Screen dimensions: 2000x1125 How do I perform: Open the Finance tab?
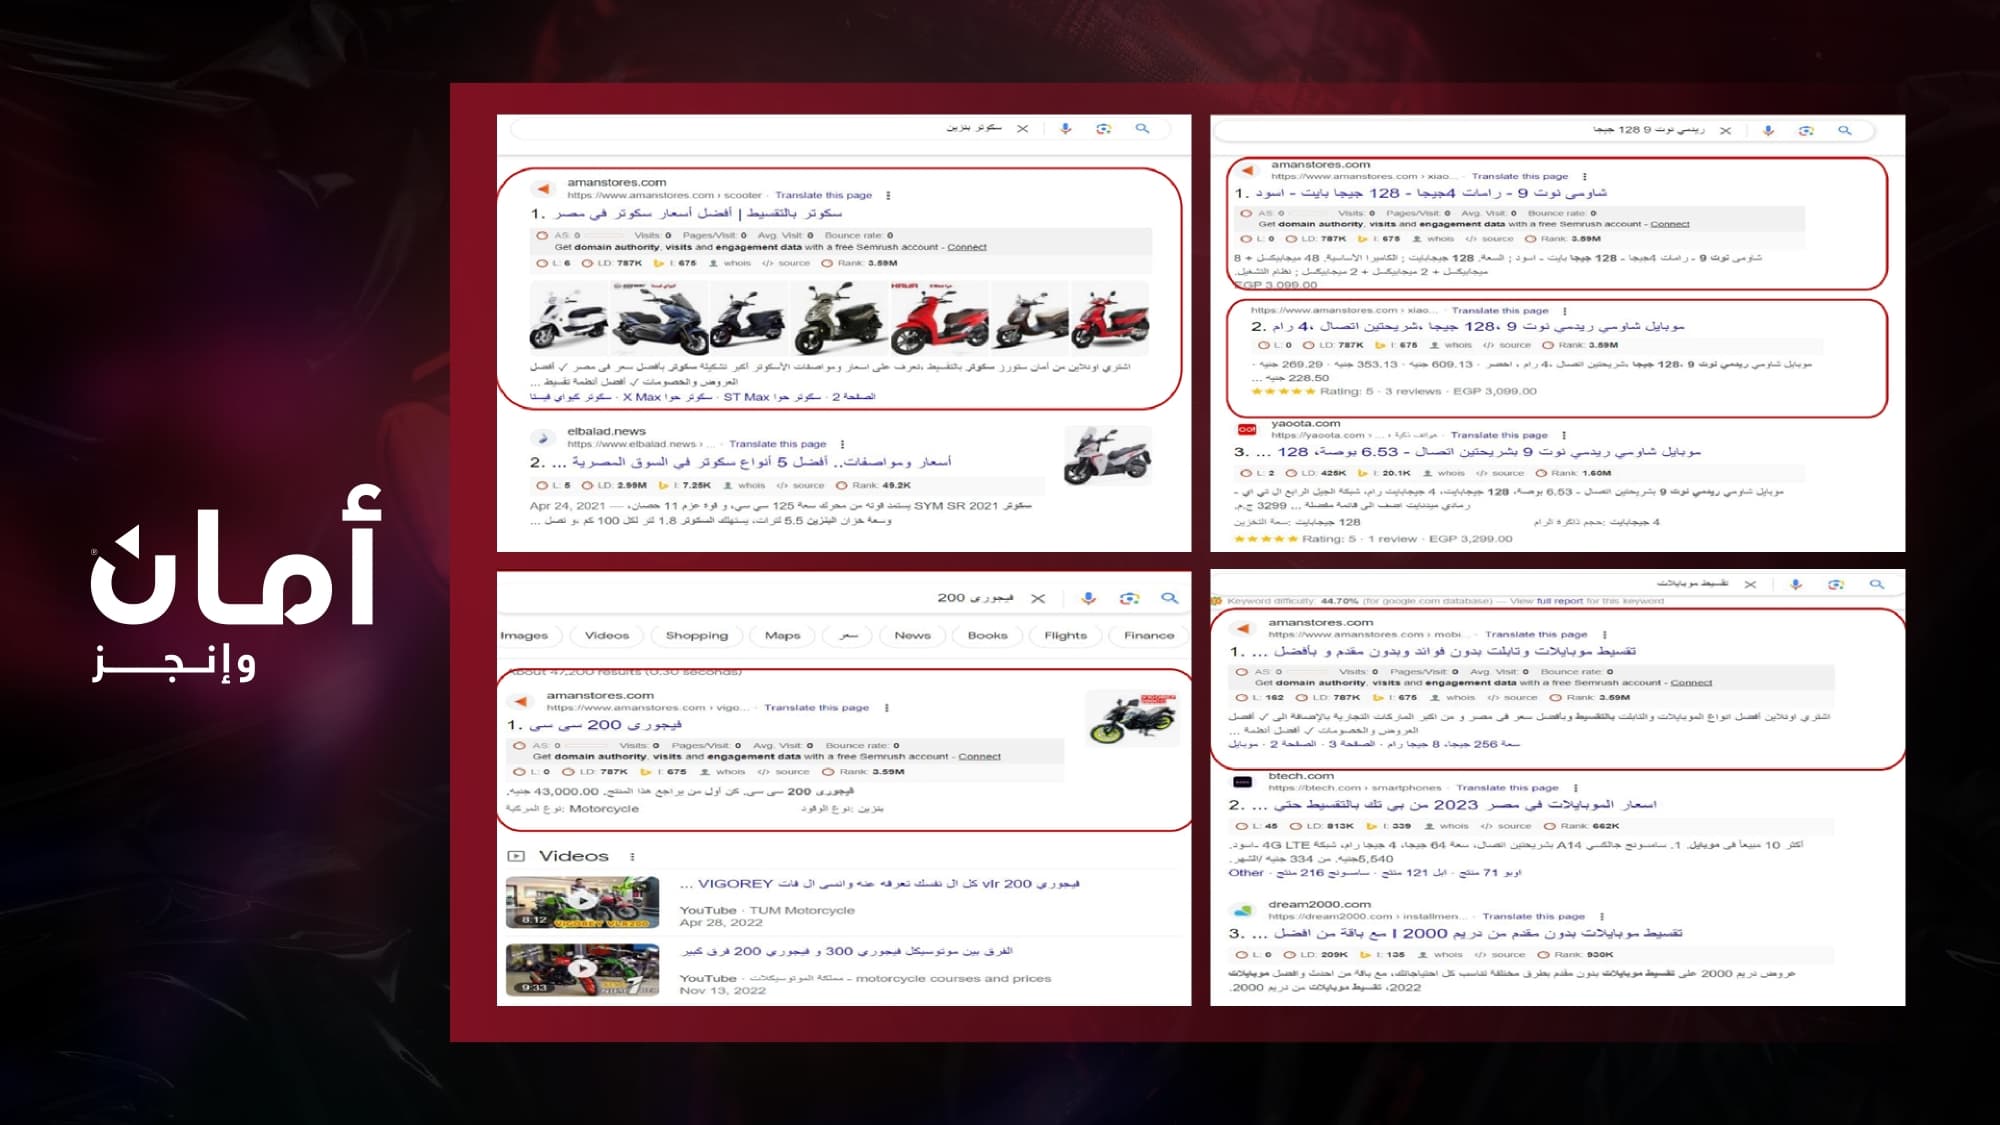pyautogui.click(x=1149, y=636)
